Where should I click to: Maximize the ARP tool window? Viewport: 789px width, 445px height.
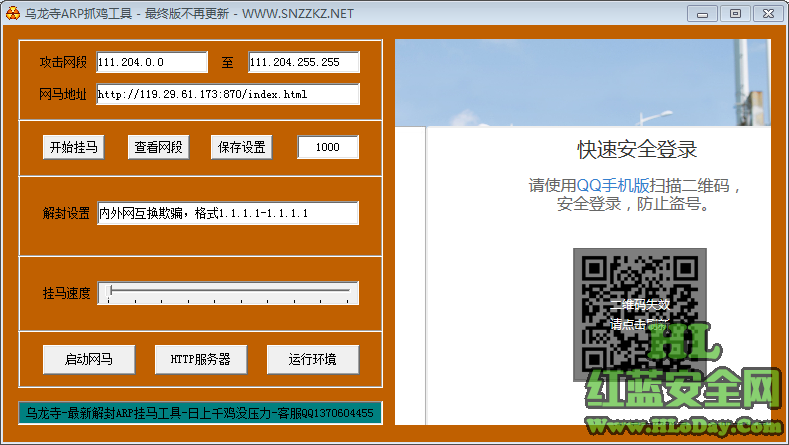735,14
